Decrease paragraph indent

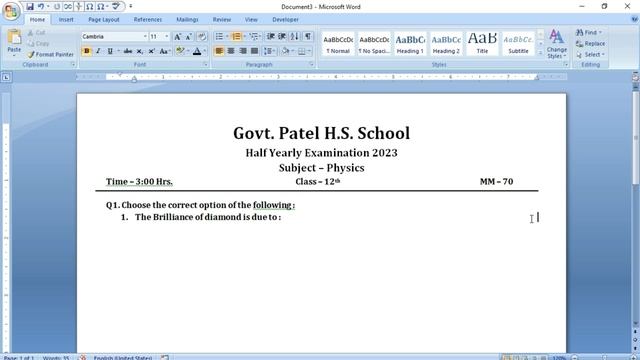pyautogui.click(x=270, y=37)
